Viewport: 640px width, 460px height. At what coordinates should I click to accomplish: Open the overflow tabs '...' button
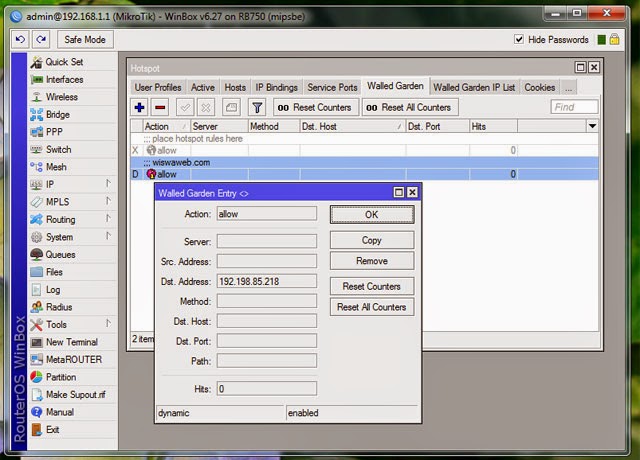point(569,88)
